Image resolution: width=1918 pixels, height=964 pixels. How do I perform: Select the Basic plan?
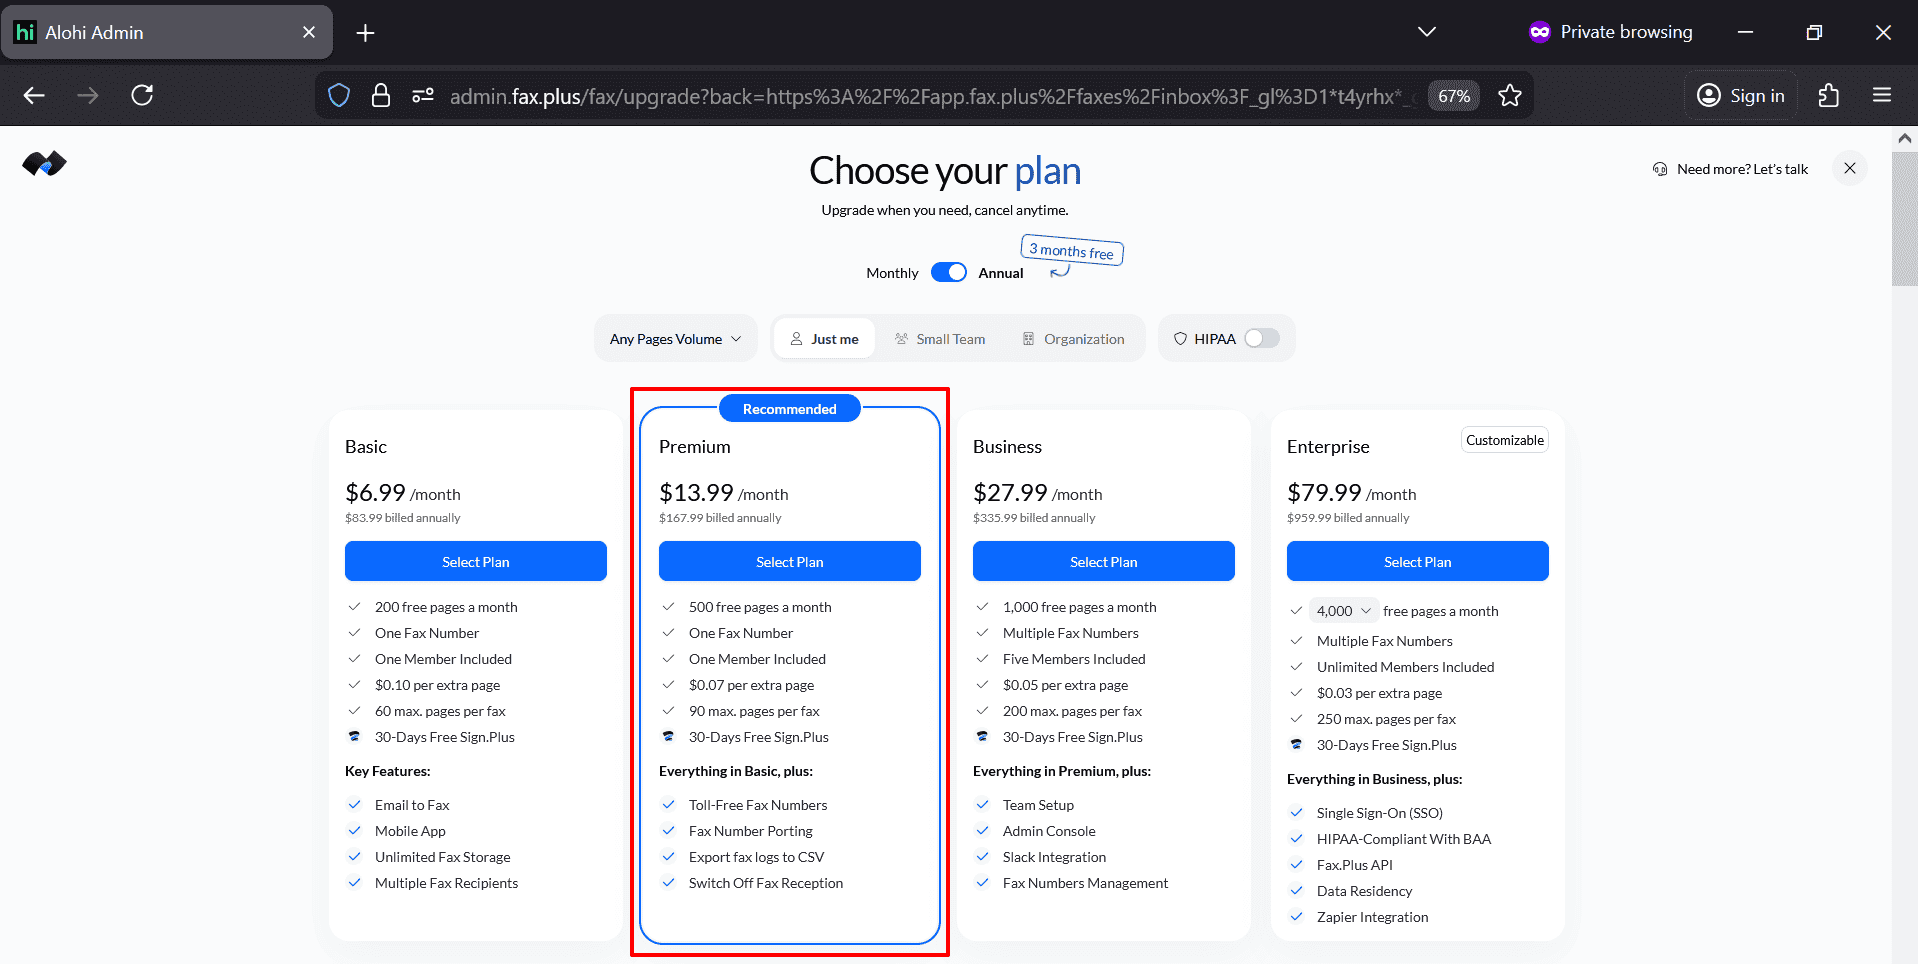point(475,562)
